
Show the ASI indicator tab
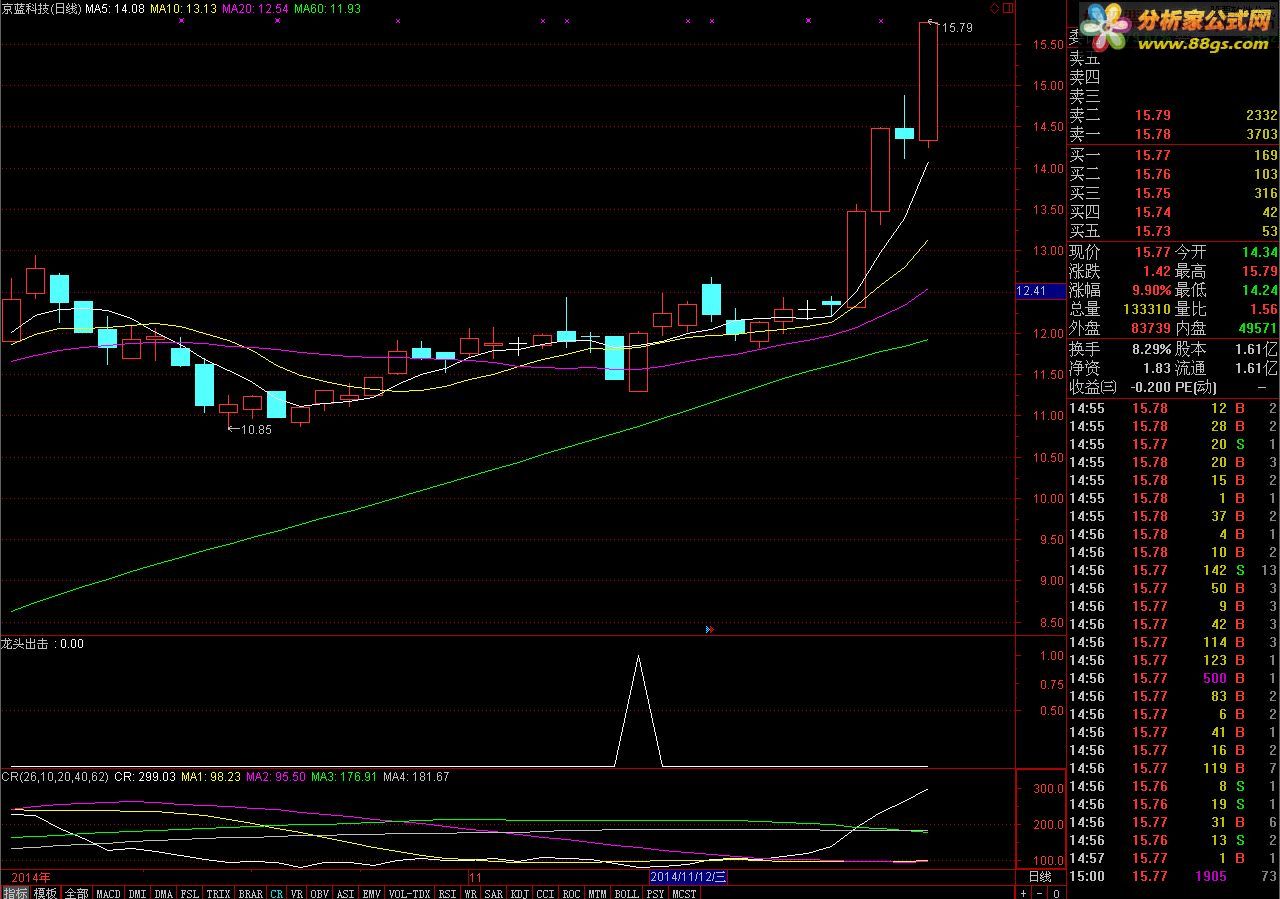coord(346,892)
